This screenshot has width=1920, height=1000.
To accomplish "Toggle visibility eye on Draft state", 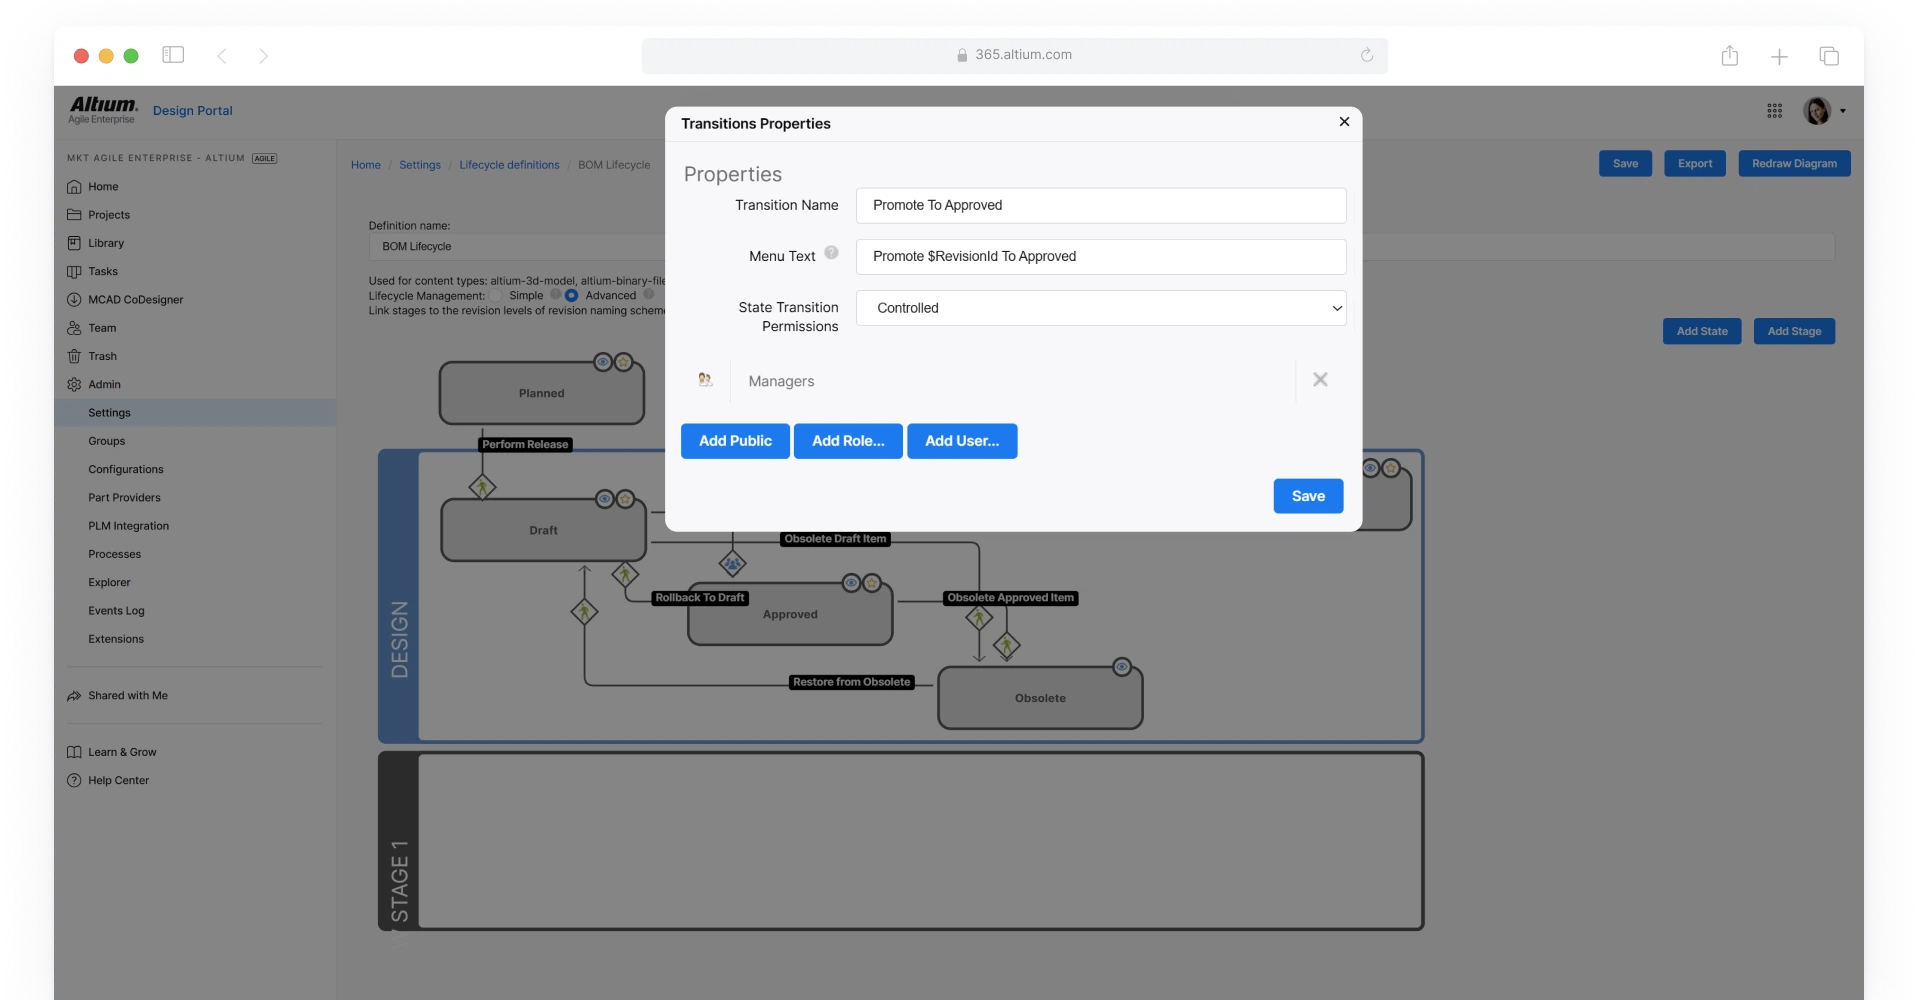I will click(x=605, y=499).
